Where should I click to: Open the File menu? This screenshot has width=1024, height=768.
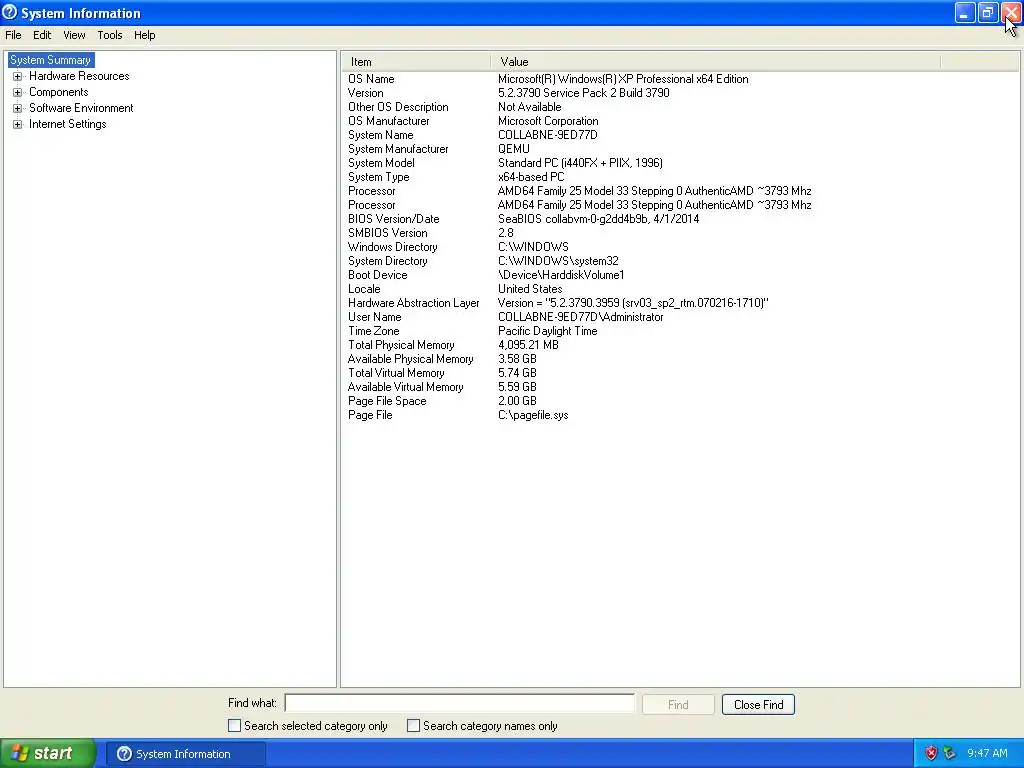point(13,35)
